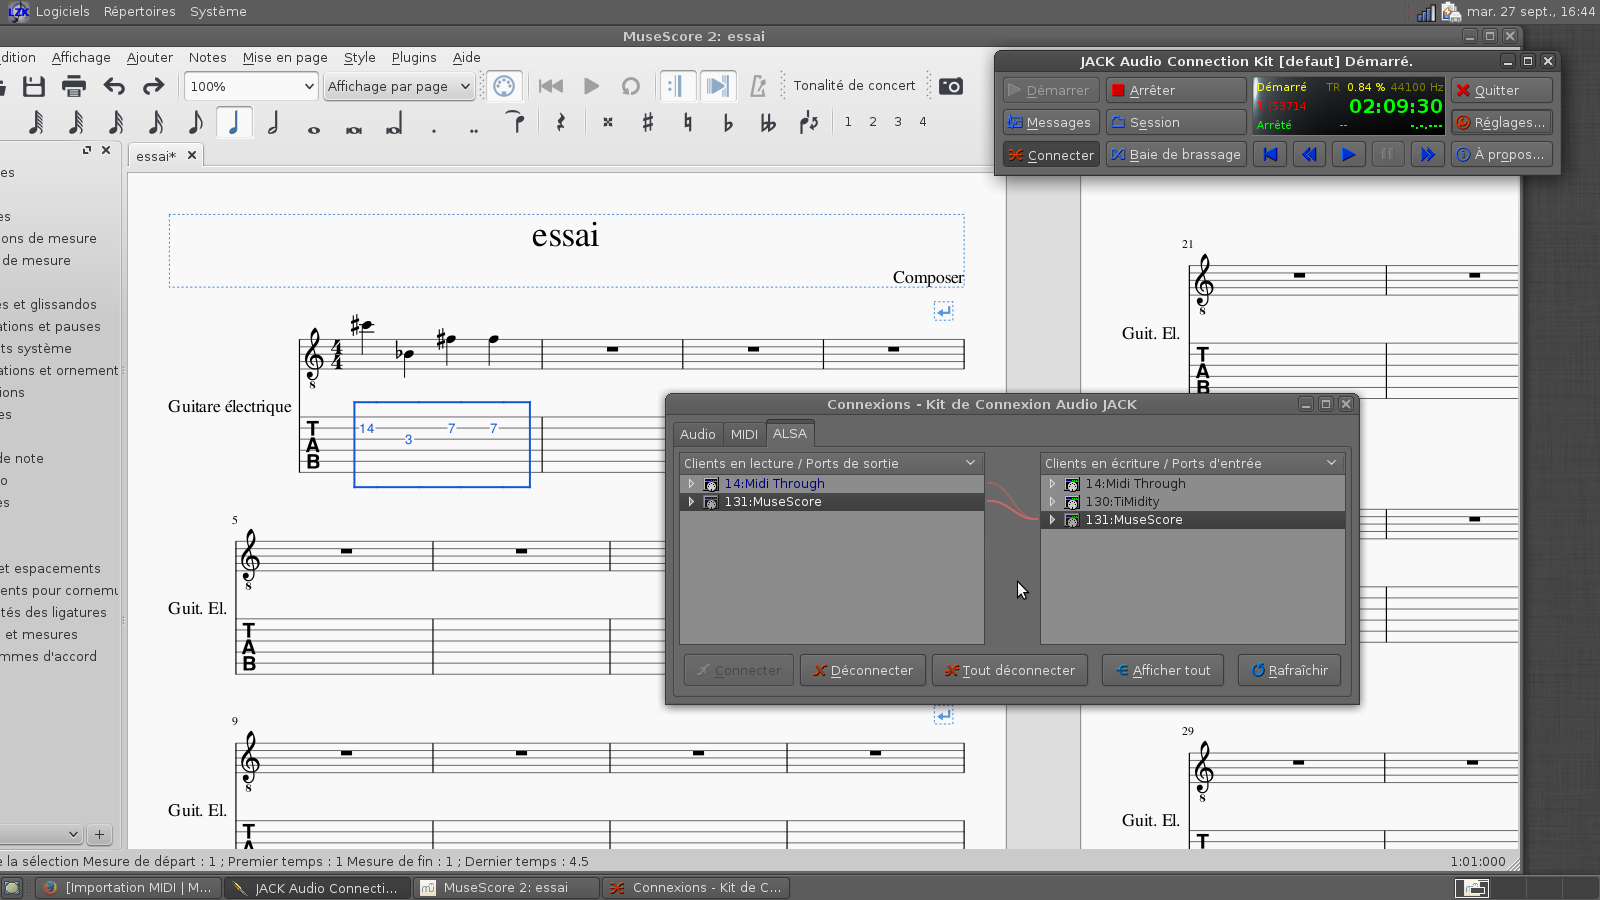Screen dimensions: 1600x900
Task: Toggle MIDI input button in toolbar
Action: pyautogui.click(x=504, y=87)
